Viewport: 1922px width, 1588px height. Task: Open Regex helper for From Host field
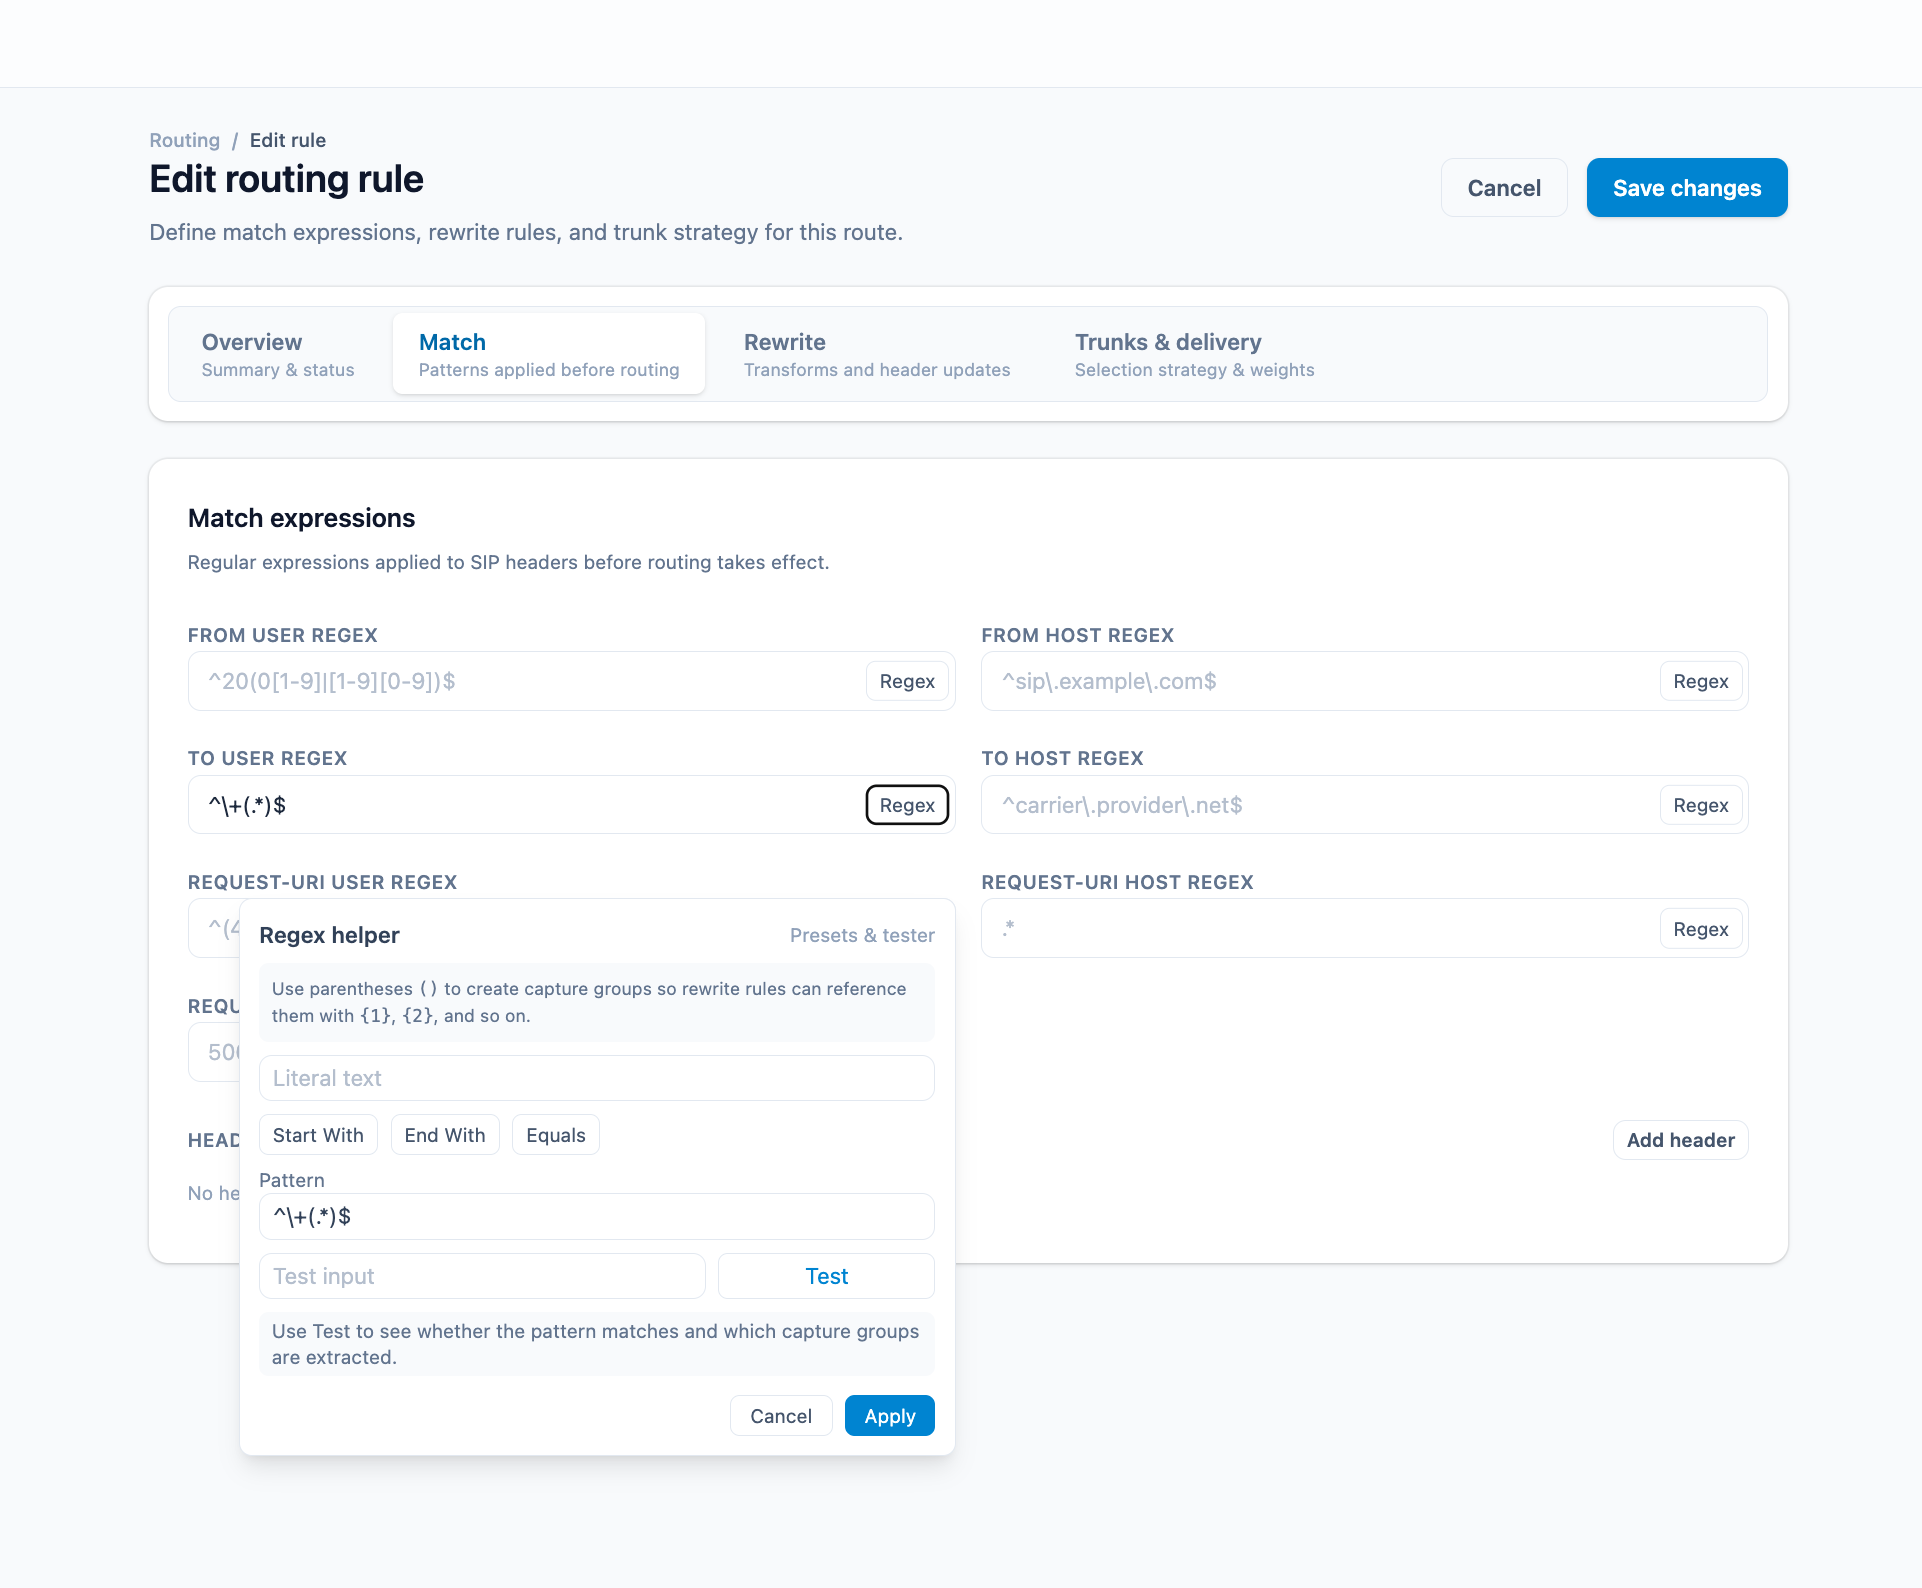point(1700,681)
